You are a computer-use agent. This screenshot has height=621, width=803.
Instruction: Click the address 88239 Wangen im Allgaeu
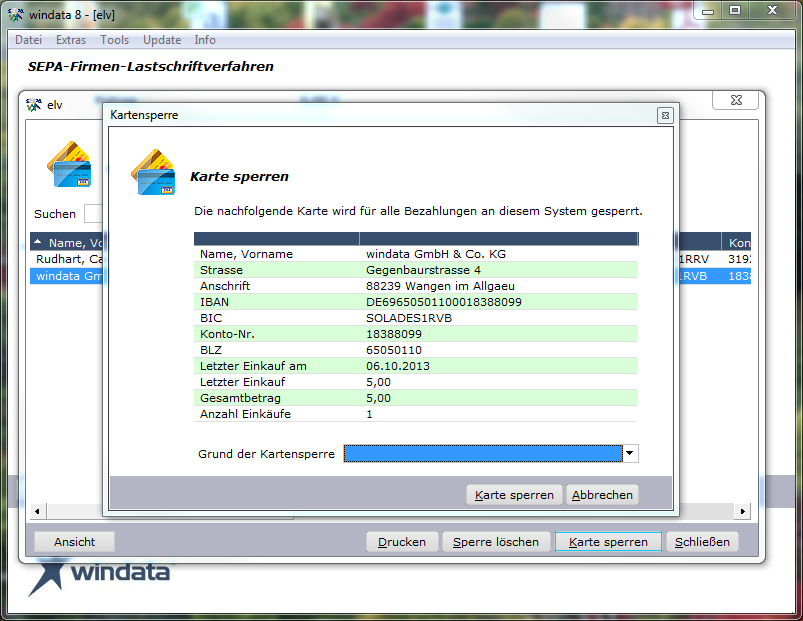(440, 286)
